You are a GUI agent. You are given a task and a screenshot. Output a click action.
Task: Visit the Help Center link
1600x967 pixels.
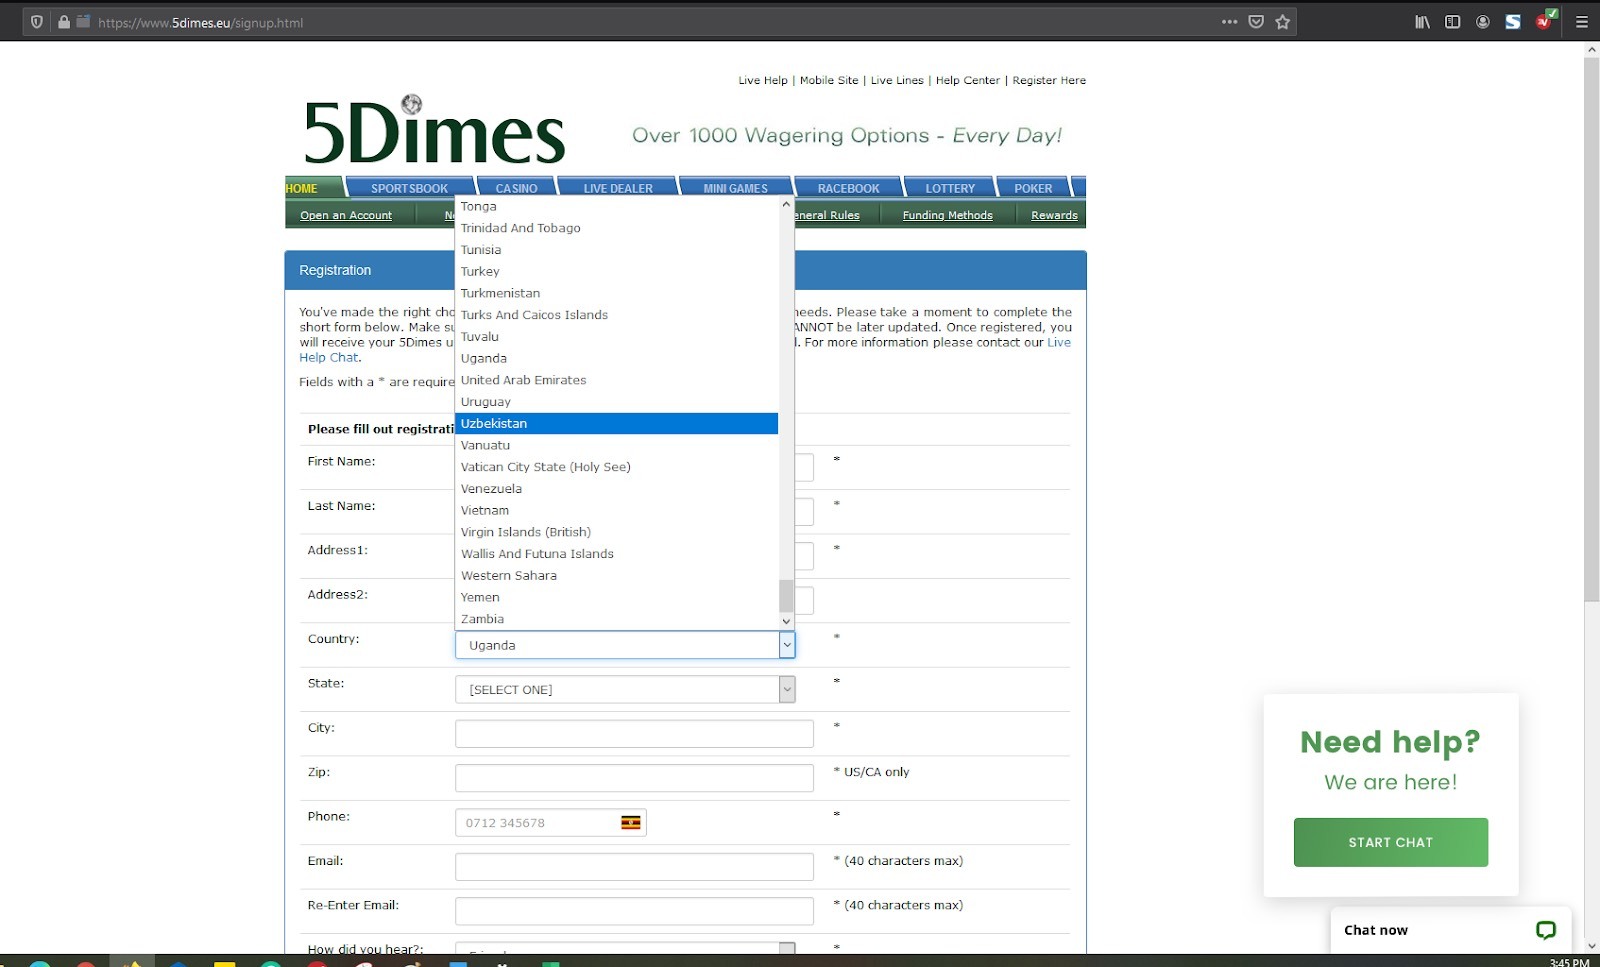point(967,80)
